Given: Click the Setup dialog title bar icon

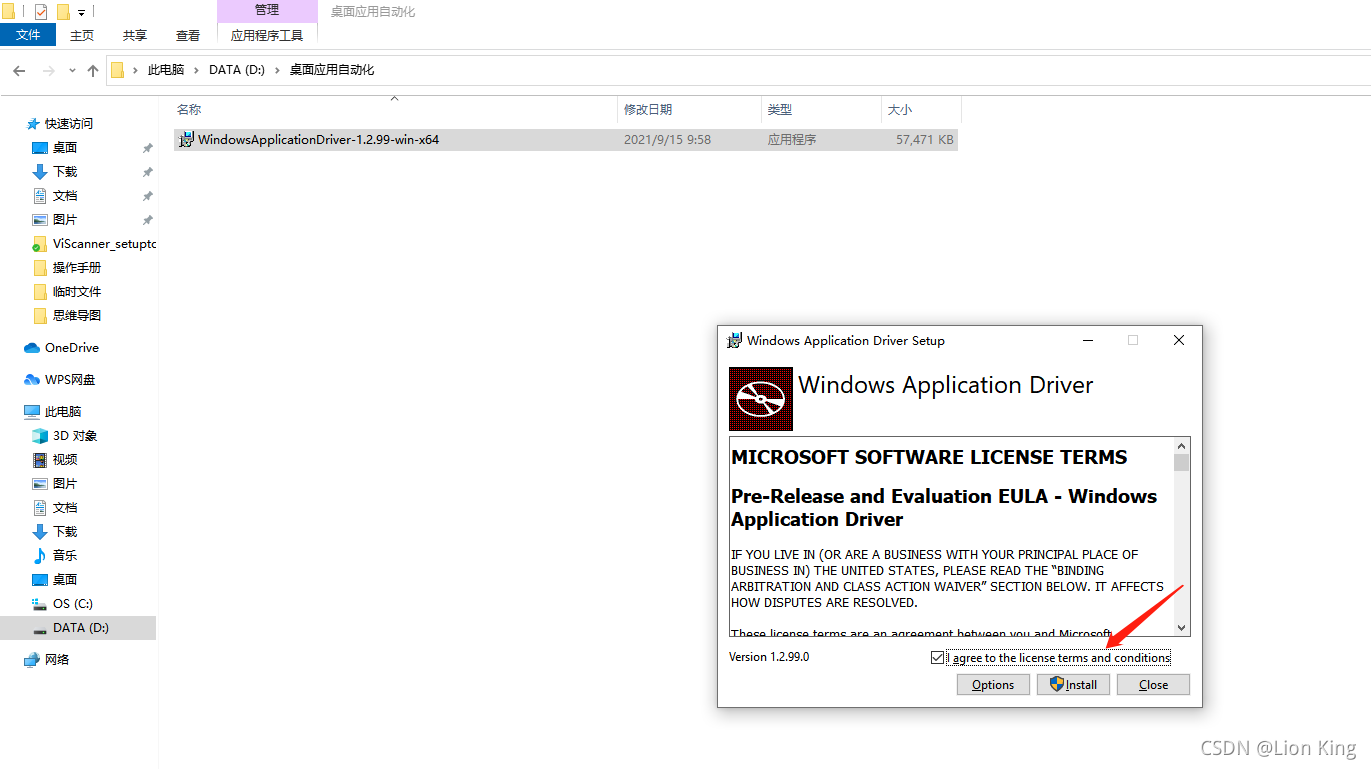Looking at the screenshot, I should point(735,340).
